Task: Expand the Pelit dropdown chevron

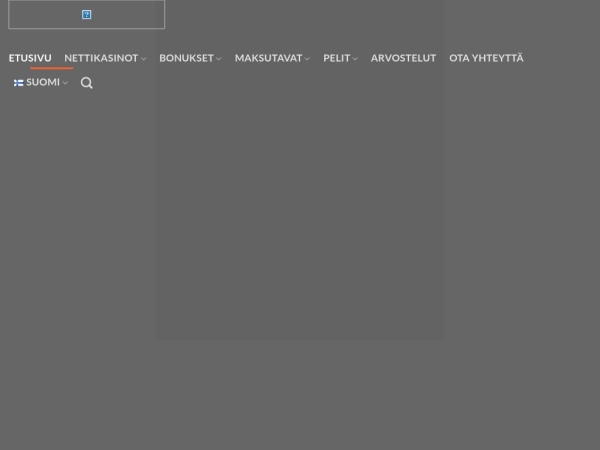Action: coord(355,59)
